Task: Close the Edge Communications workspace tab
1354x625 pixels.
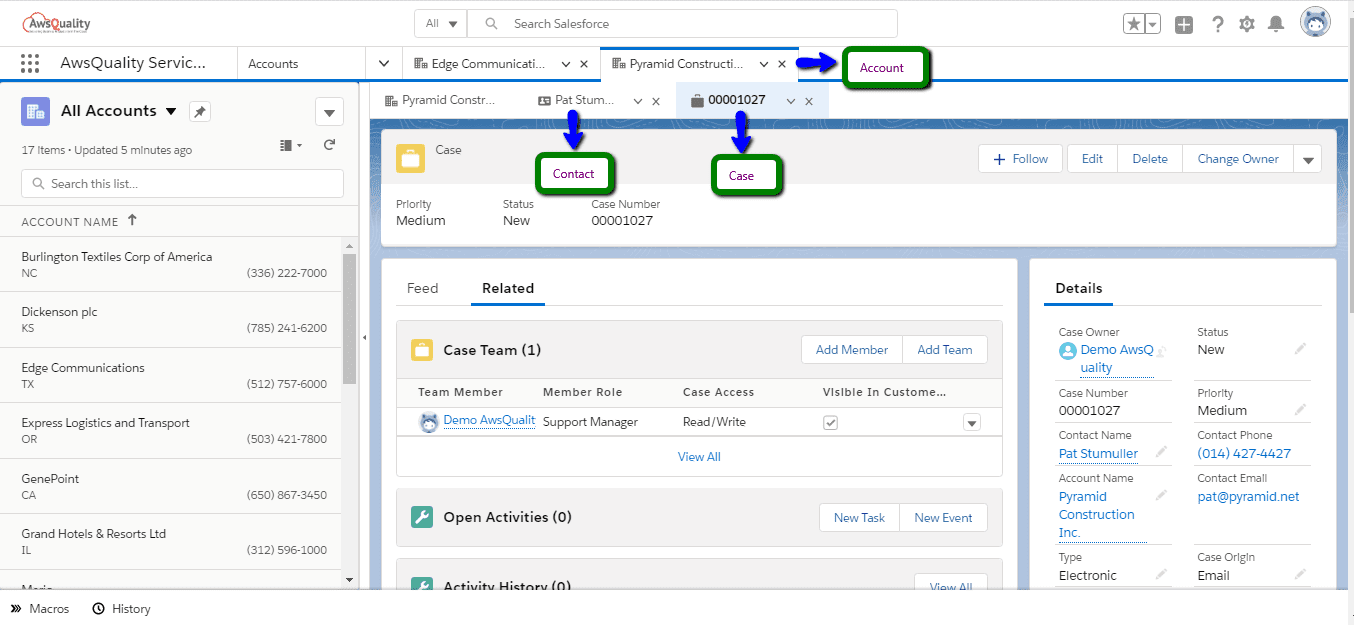Action: pyautogui.click(x=584, y=64)
